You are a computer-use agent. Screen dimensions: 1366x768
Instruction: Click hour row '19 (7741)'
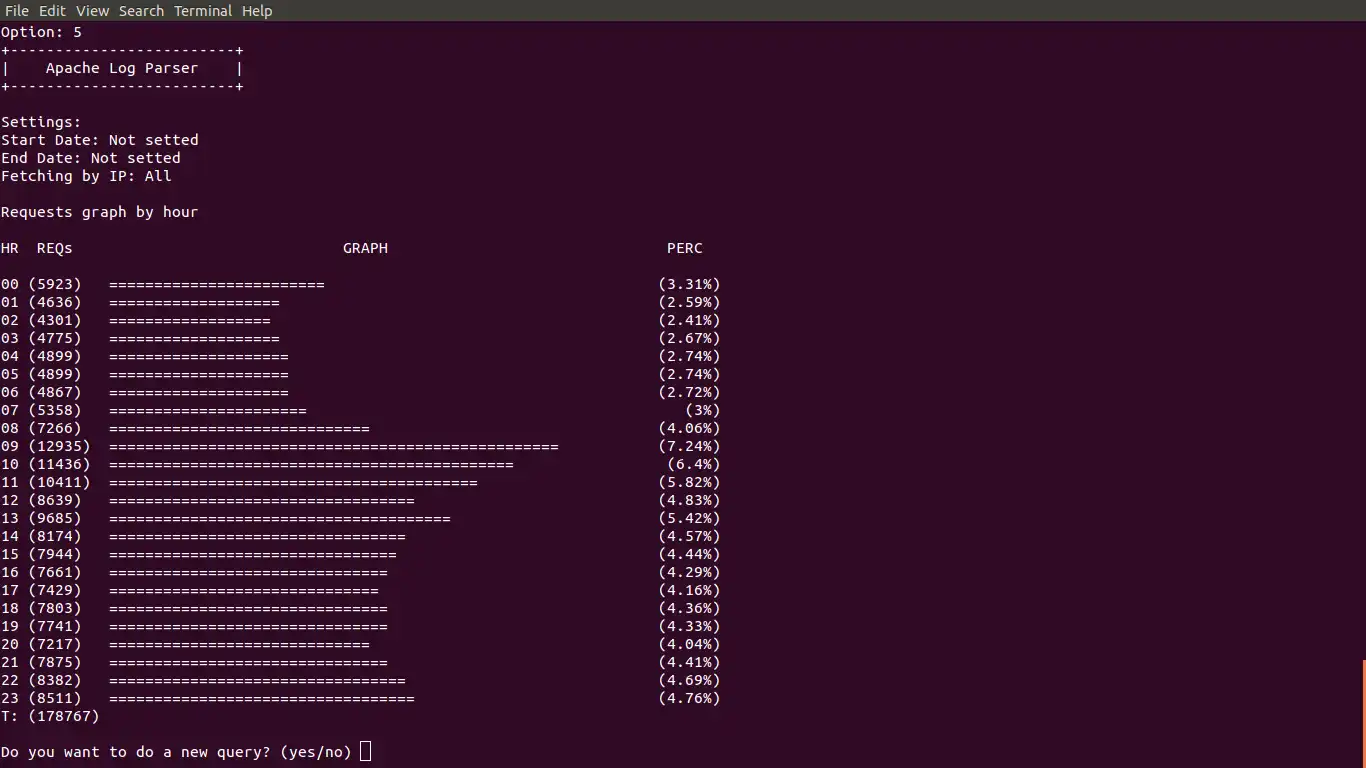click(361, 626)
